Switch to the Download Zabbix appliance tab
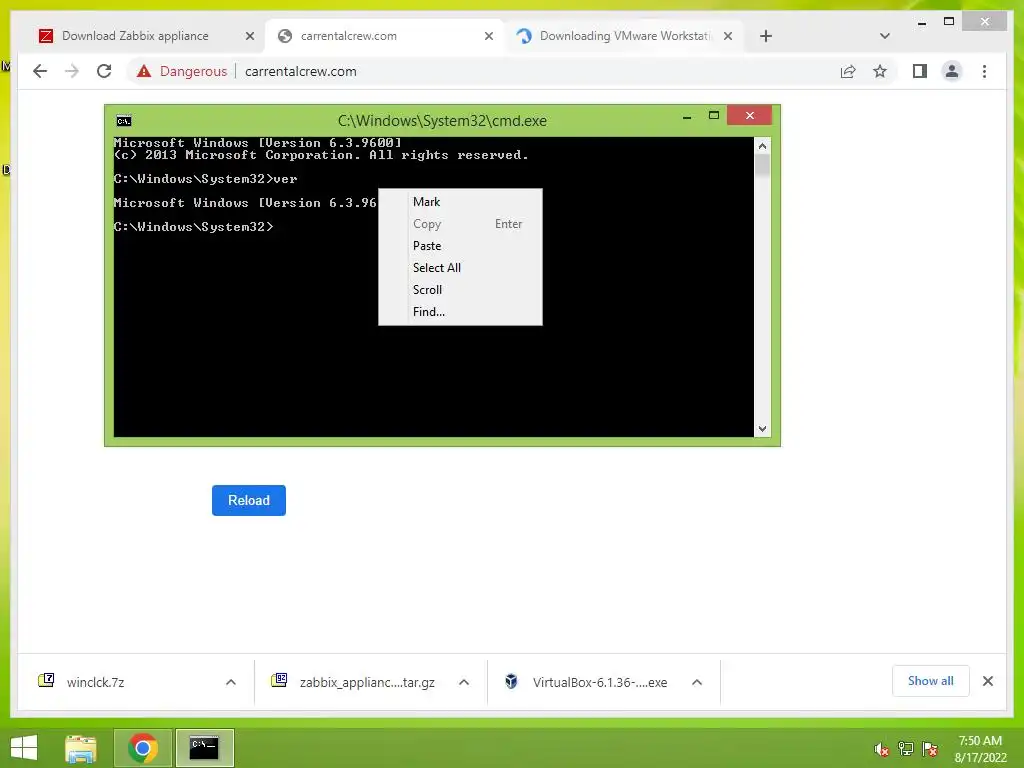1024x768 pixels. [x=135, y=36]
